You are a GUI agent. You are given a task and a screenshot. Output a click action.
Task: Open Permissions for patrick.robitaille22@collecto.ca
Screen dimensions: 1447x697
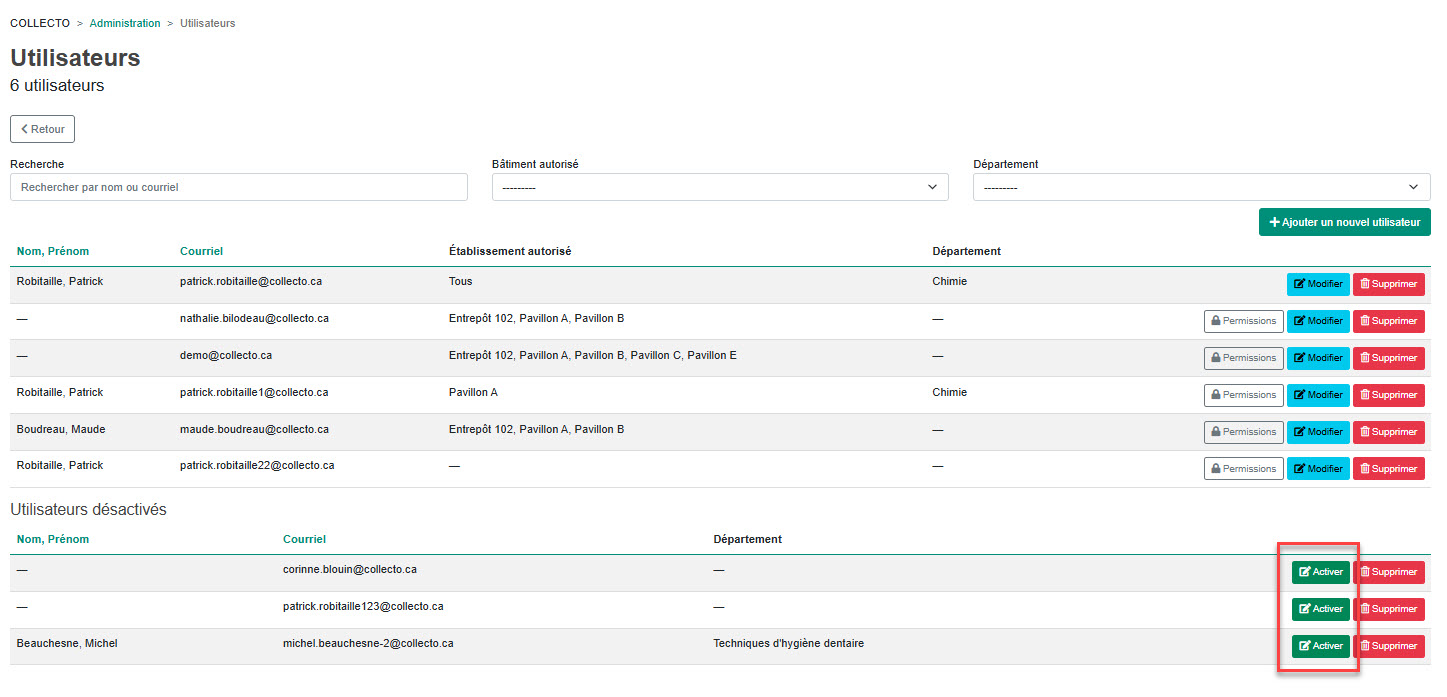point(1243,469)
